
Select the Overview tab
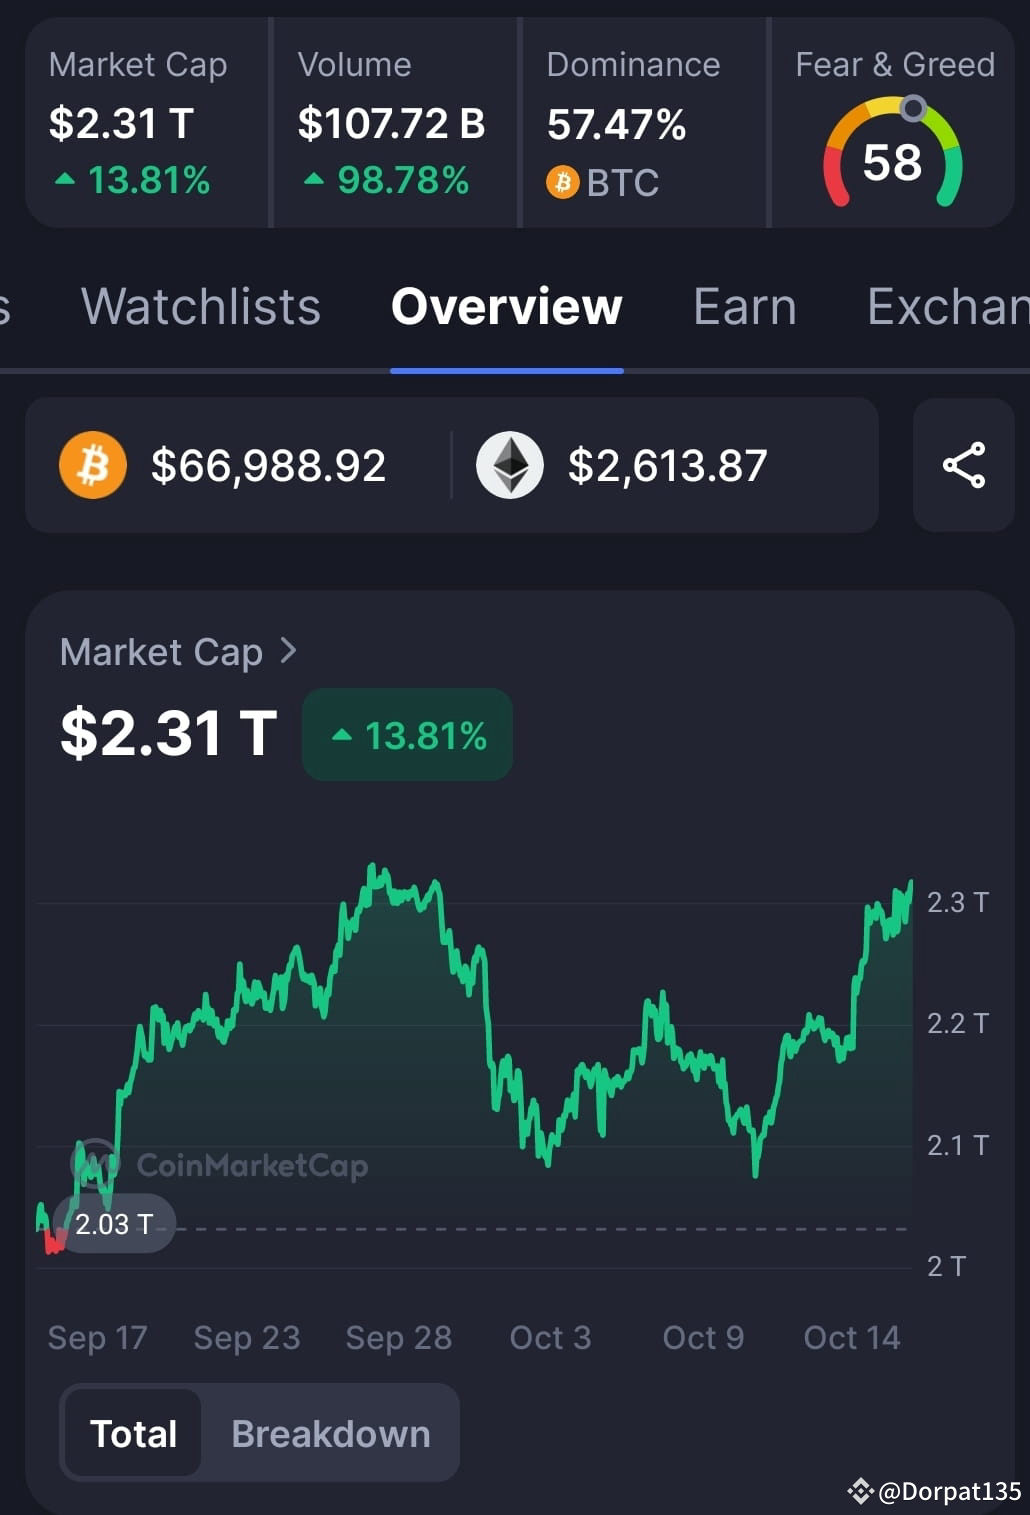tap(506, 307)
